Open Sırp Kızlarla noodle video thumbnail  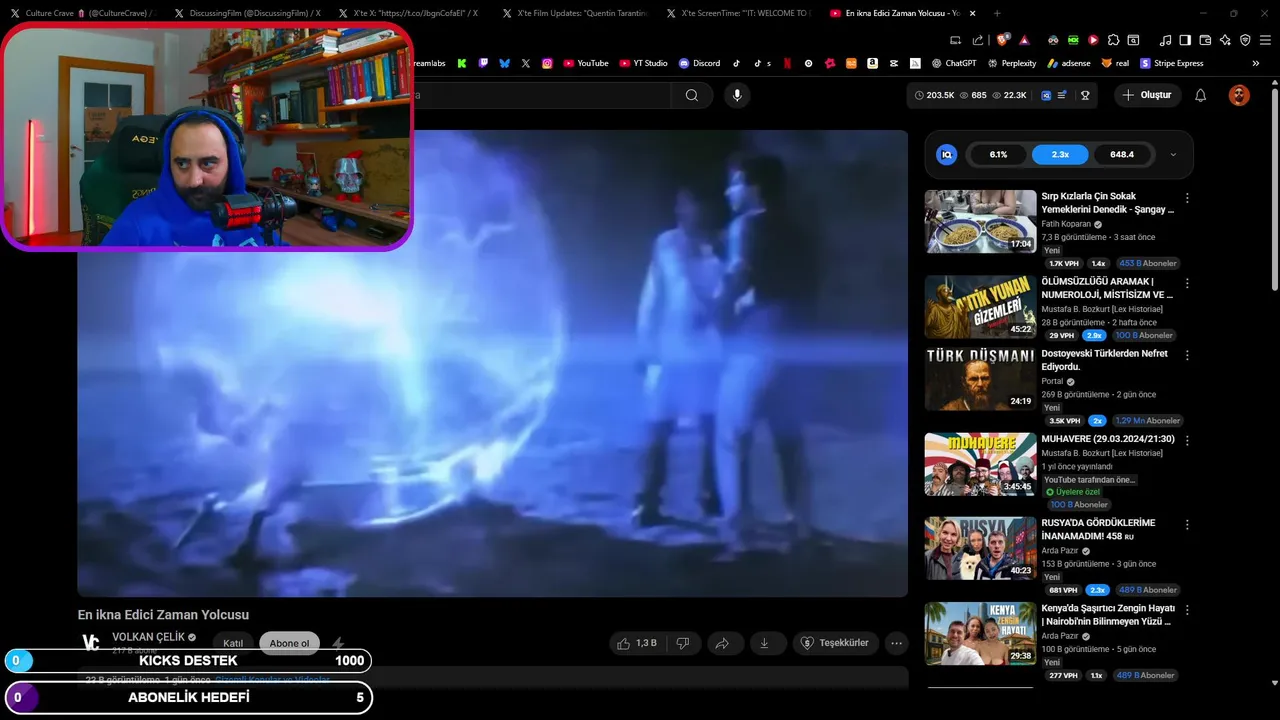pos(980,221)
